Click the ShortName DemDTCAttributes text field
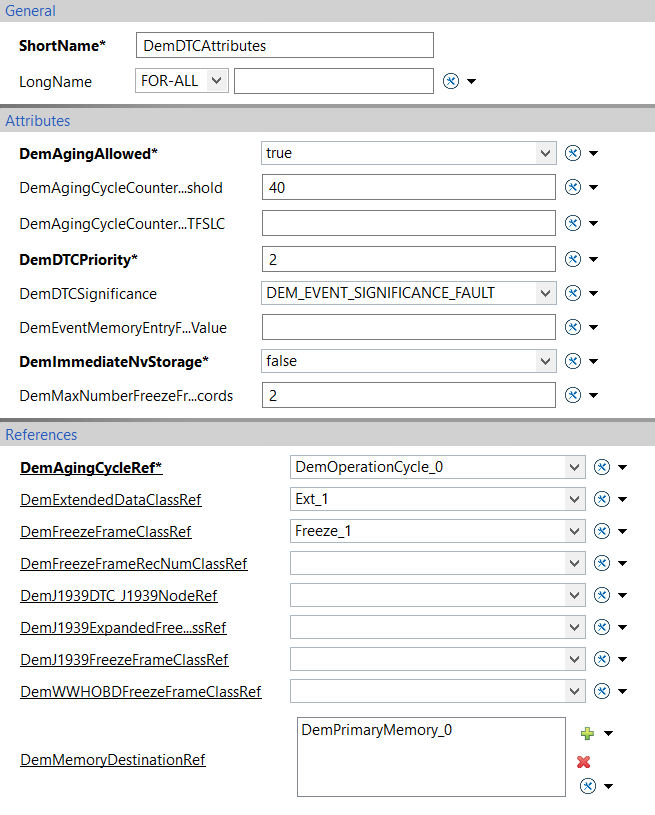Viewport: 655px width, 815px height. click(x=285, y=45)
